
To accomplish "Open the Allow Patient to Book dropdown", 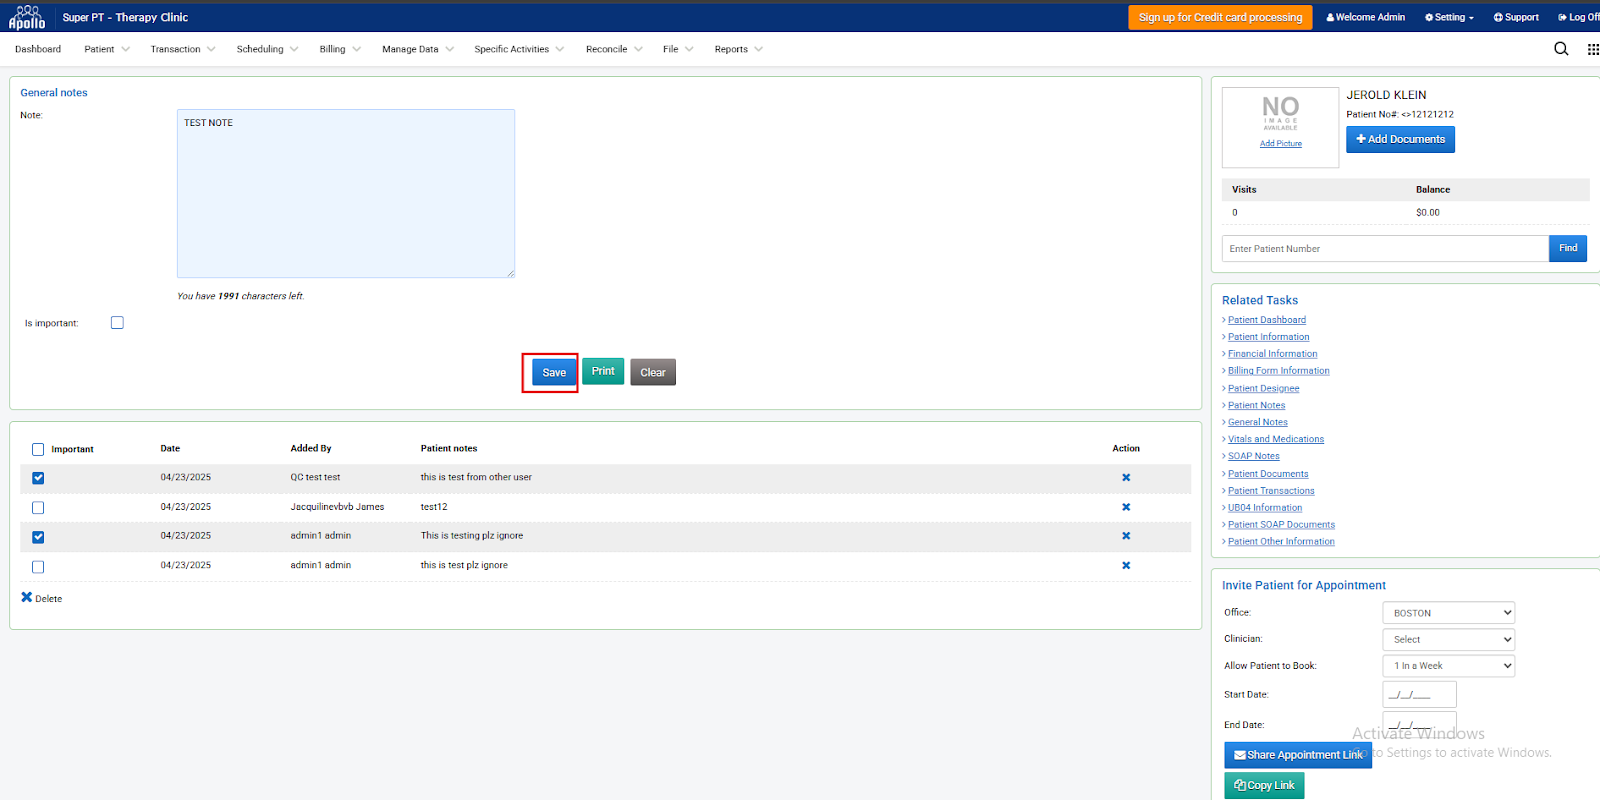I will (1448, 666).
